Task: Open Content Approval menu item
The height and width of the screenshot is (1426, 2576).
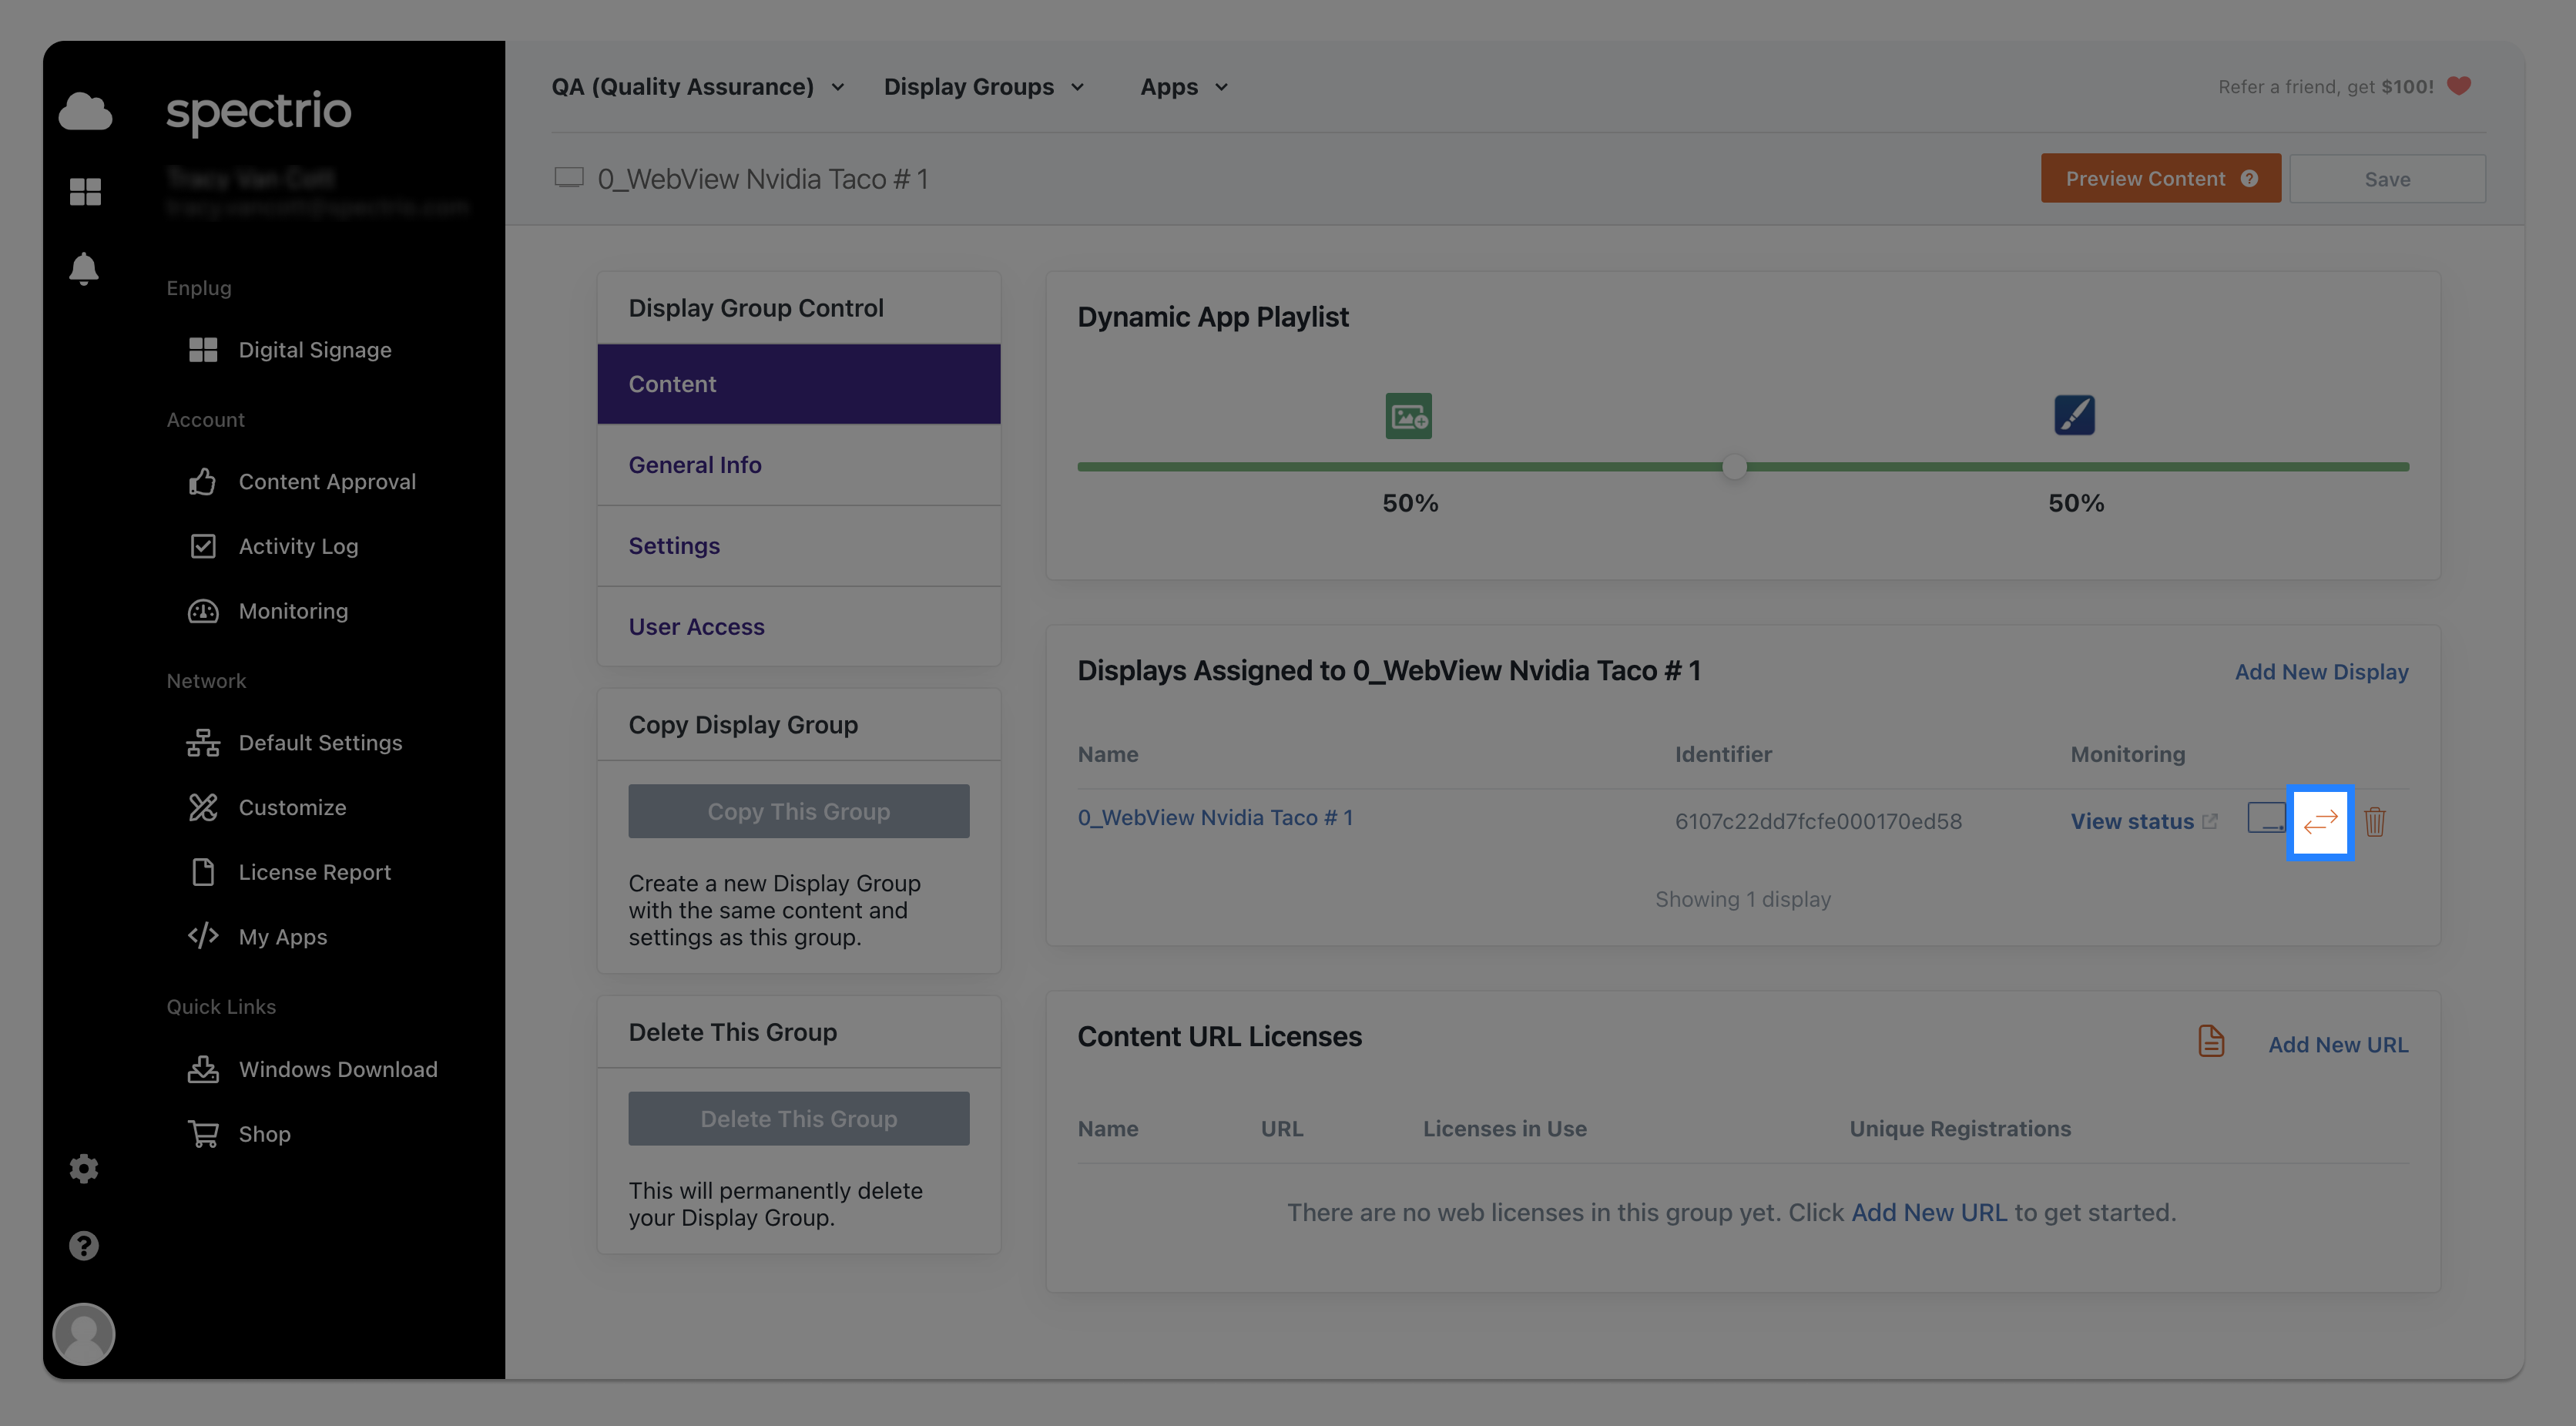Action: point(327,482)
